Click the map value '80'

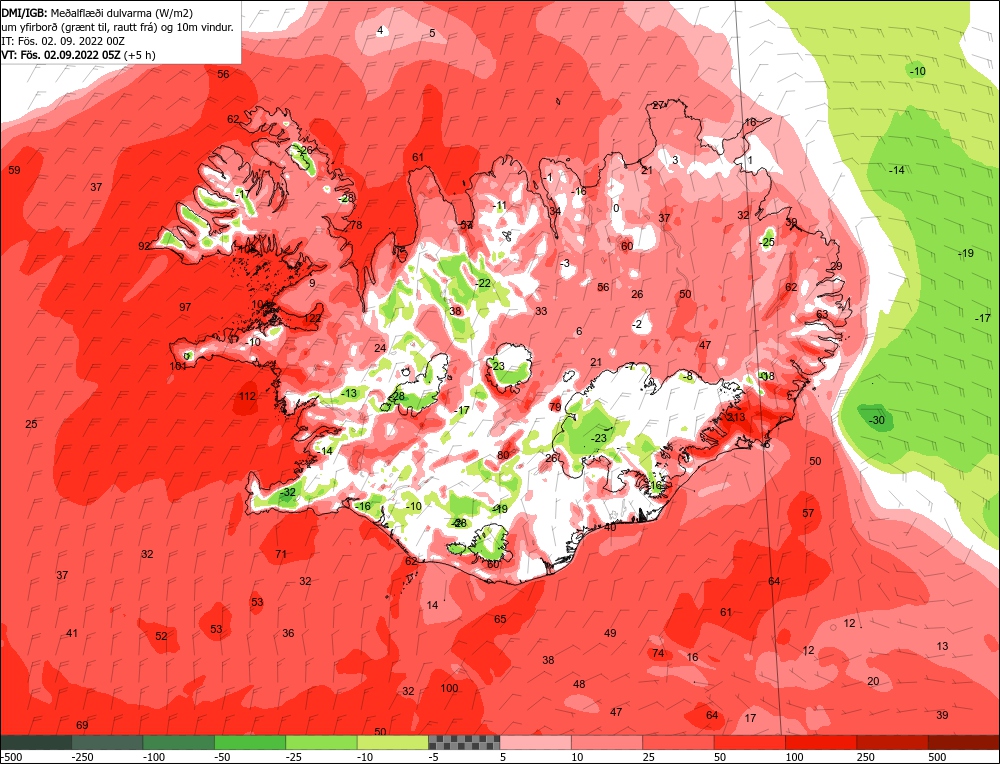(503, 455)
